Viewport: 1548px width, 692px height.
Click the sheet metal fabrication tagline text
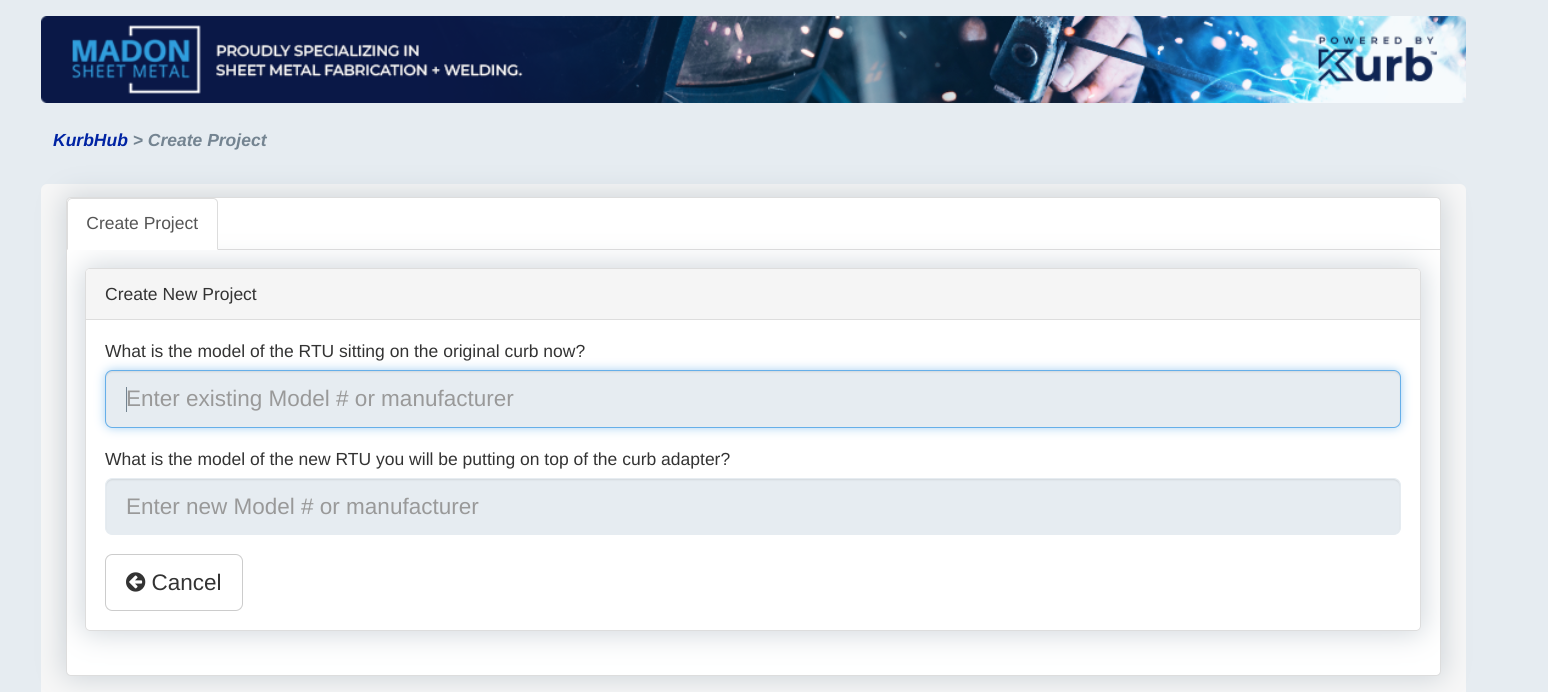[369, 70]
